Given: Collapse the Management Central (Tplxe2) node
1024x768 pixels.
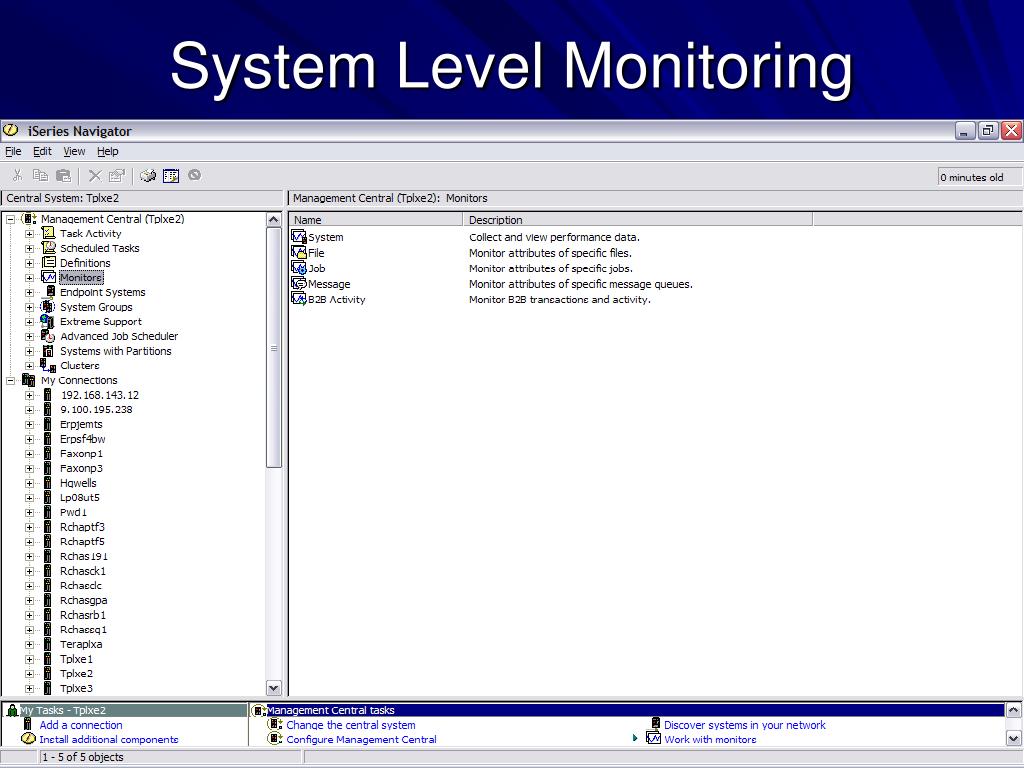Looking at the screenshot, I should coord(11,219).
